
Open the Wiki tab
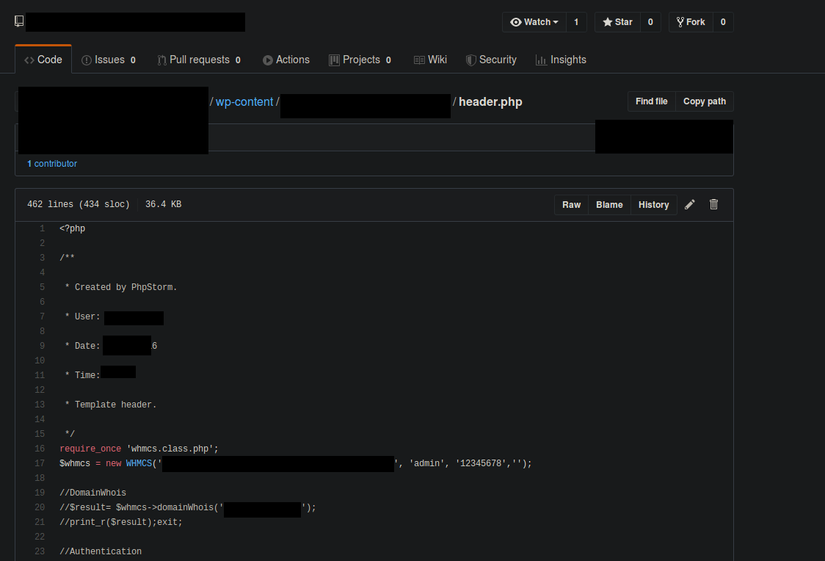pos(430,60)
